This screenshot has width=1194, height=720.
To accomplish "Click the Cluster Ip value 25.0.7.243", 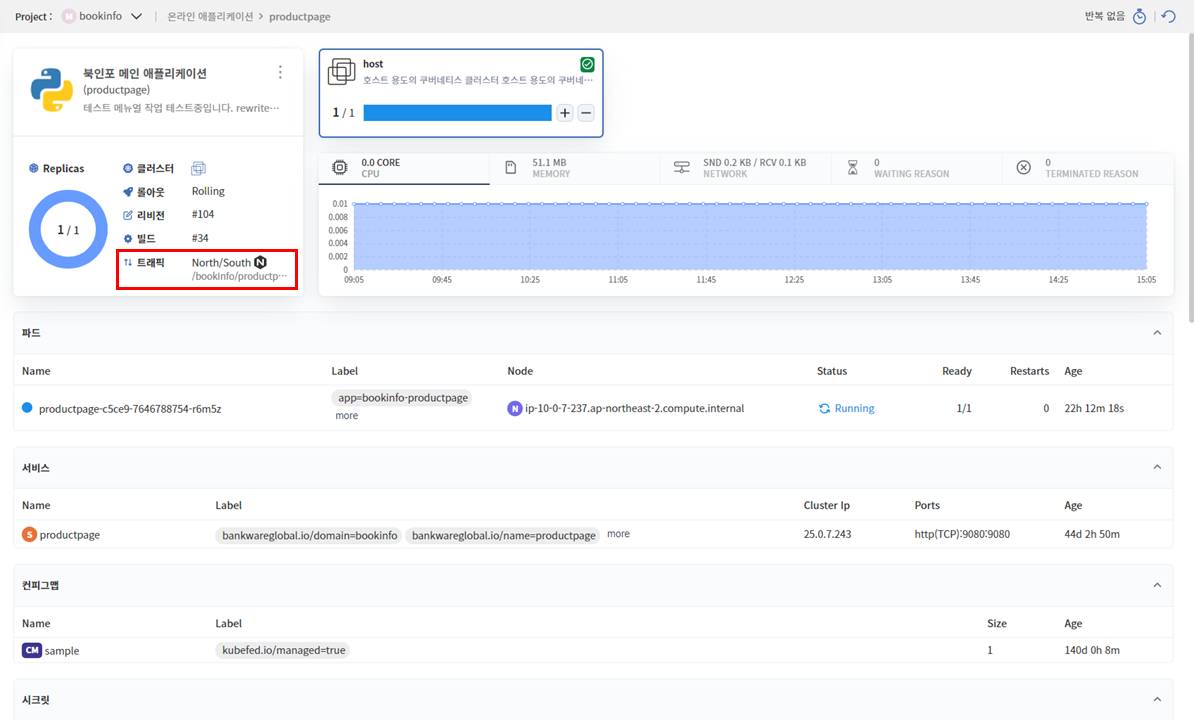I will [827, 534].
